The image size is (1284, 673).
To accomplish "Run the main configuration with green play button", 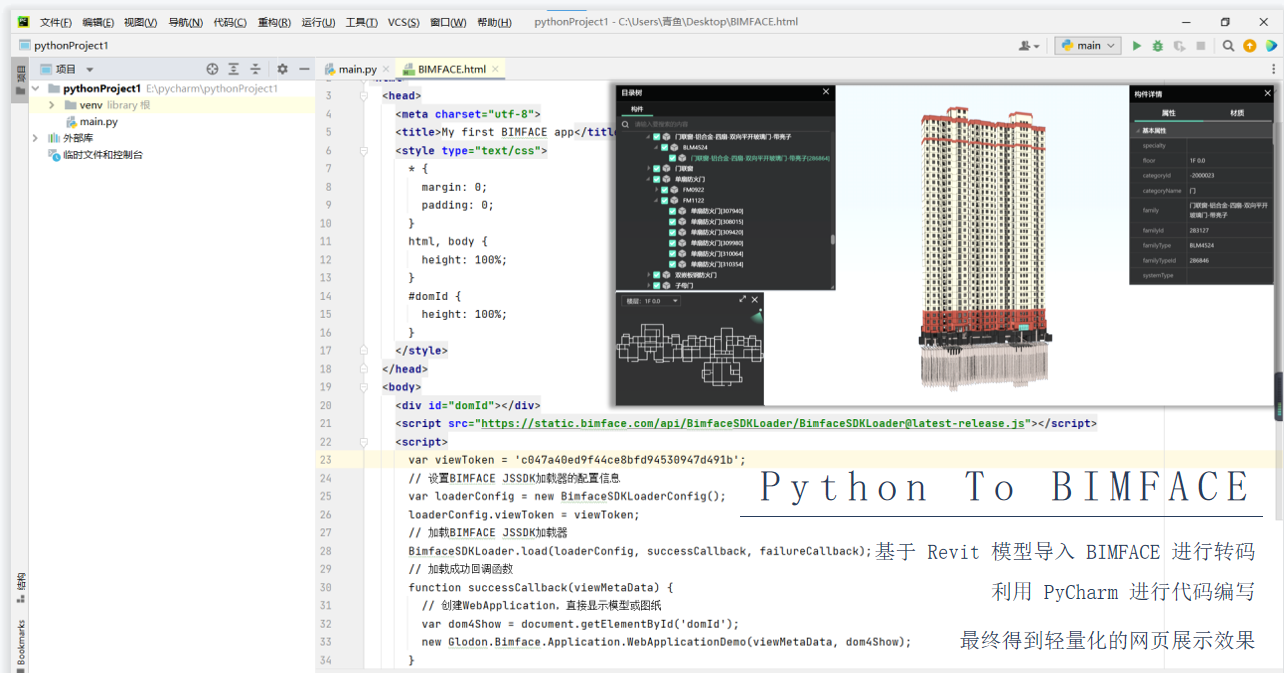I will [x=1137, y=45].
